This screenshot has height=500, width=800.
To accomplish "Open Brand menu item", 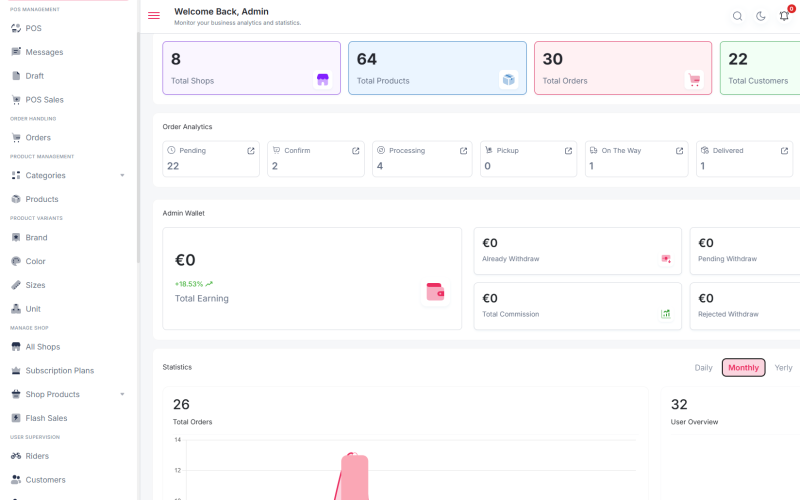I will coord(36,237).
